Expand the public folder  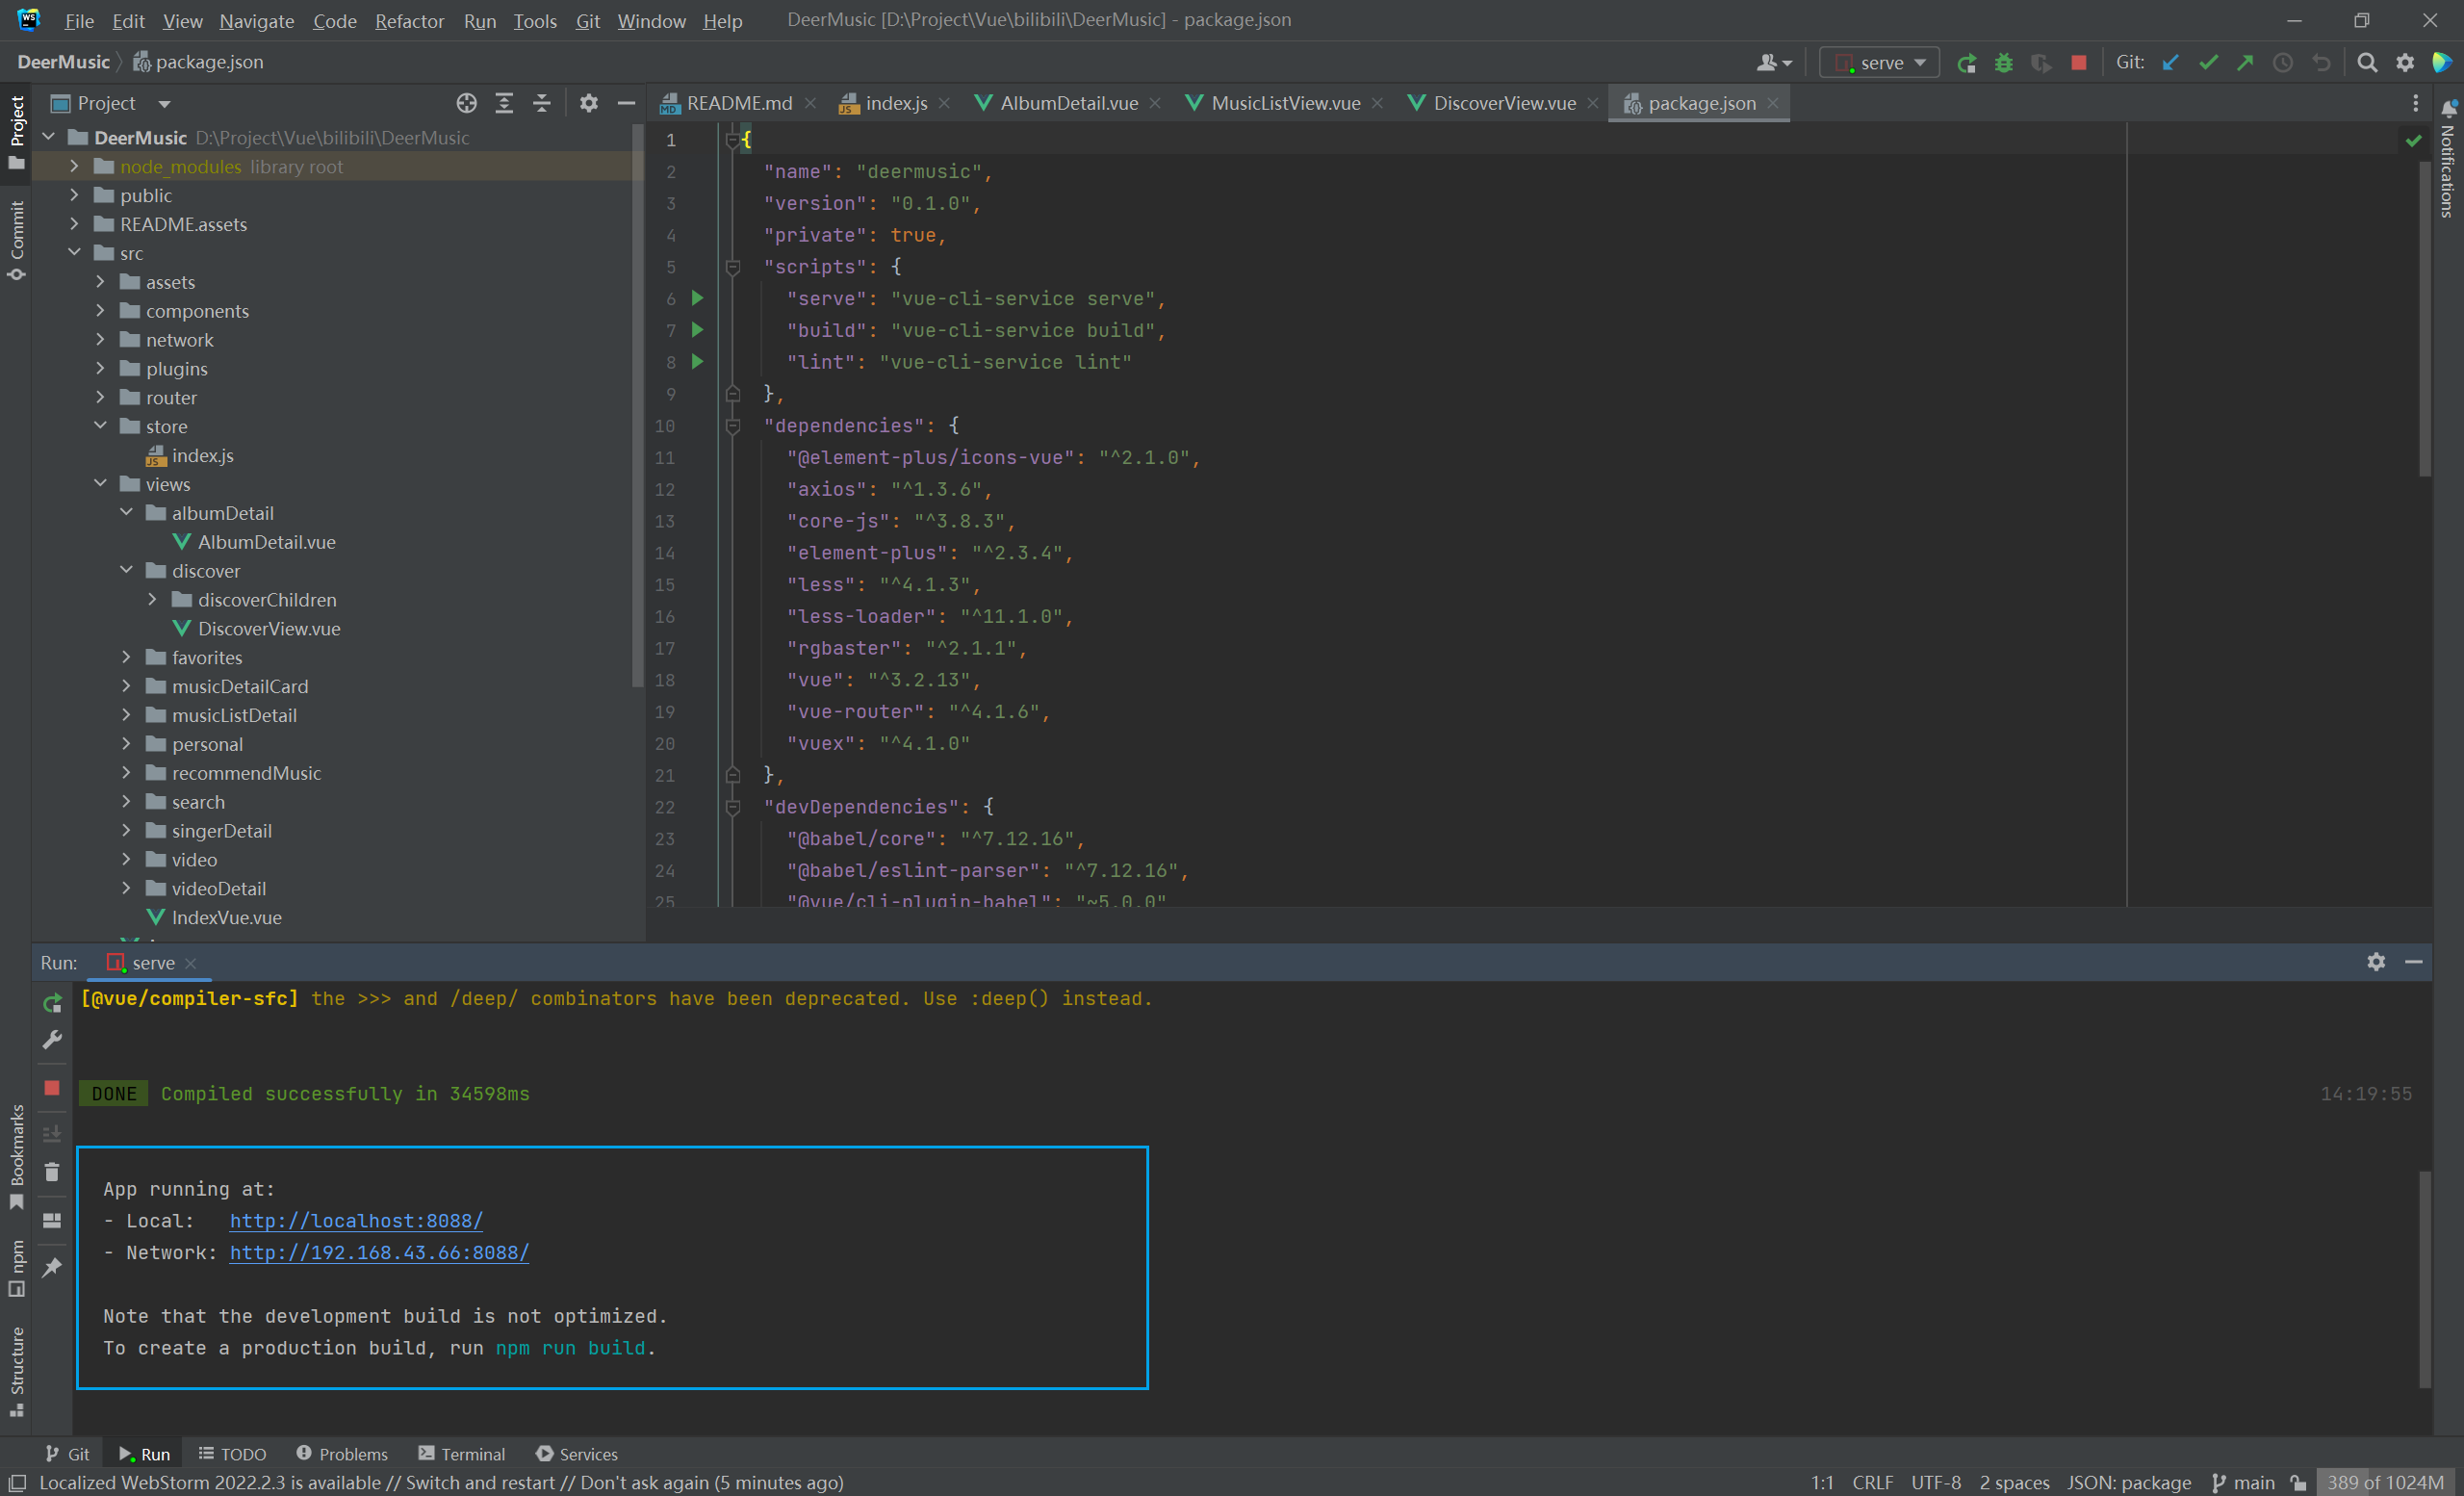[74, 195]
